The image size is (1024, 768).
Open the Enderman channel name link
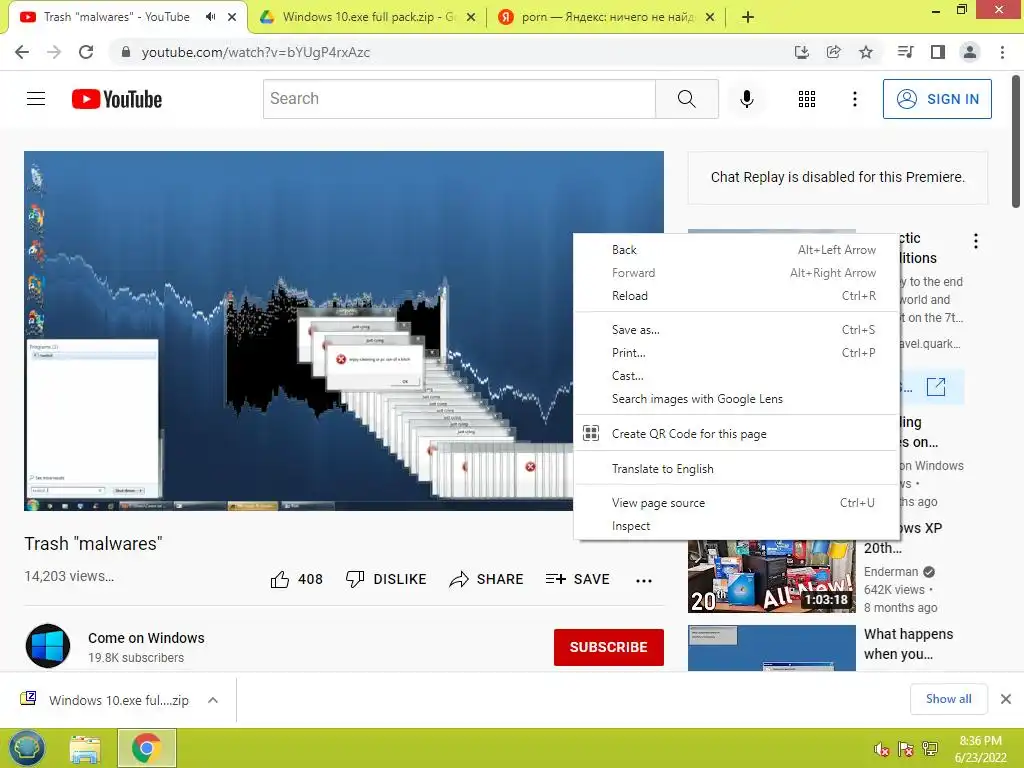point(891,571)
